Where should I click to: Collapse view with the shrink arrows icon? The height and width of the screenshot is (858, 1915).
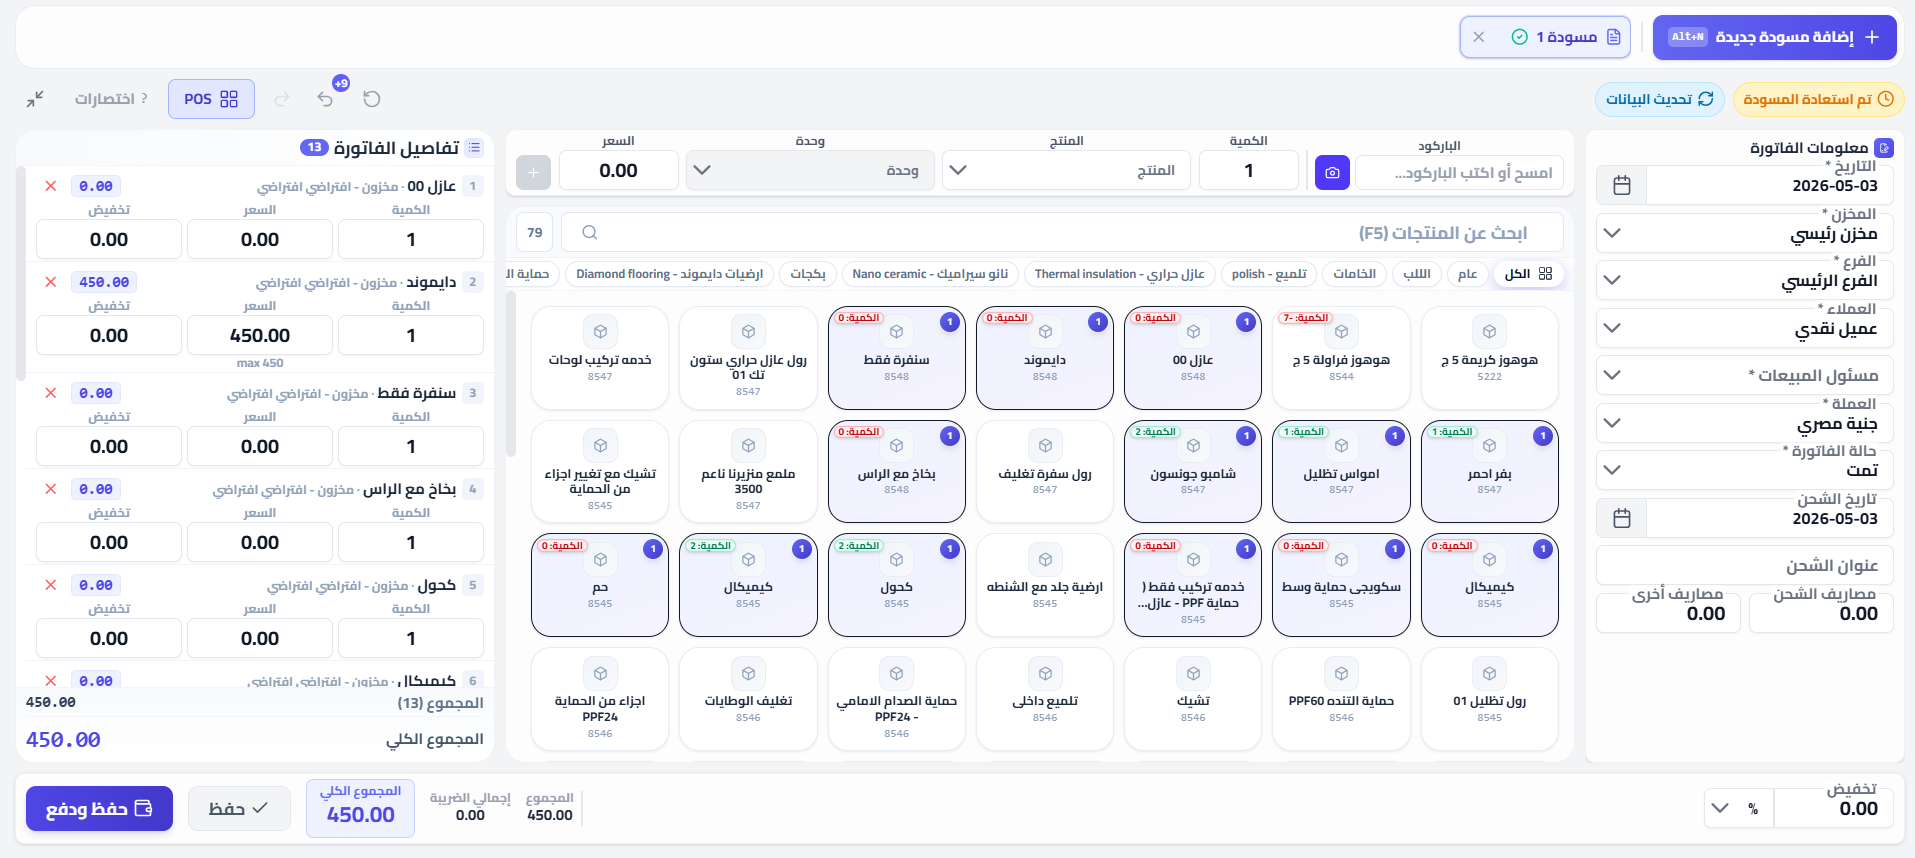pyautogui.click(x=35, y=99)
